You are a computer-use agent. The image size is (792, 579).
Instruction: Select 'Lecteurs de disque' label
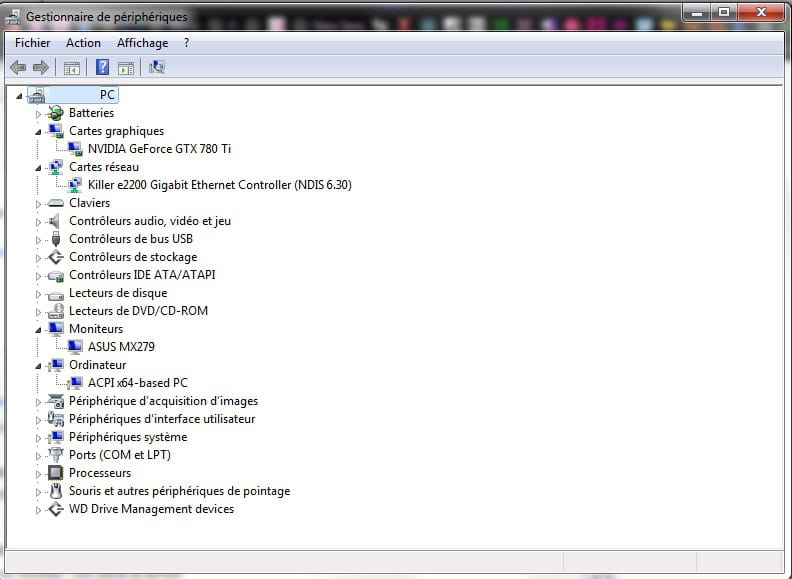pos(118,293)
